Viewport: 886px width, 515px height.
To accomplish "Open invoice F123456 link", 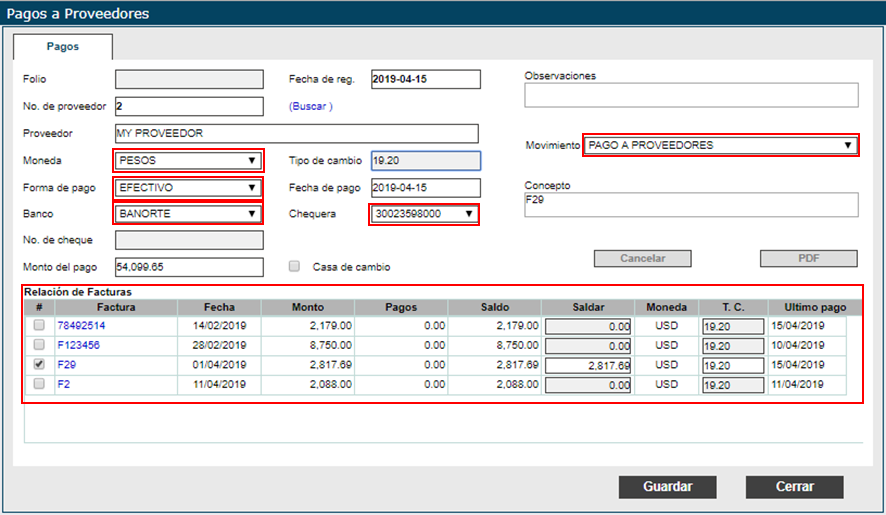I will [81, 345].
